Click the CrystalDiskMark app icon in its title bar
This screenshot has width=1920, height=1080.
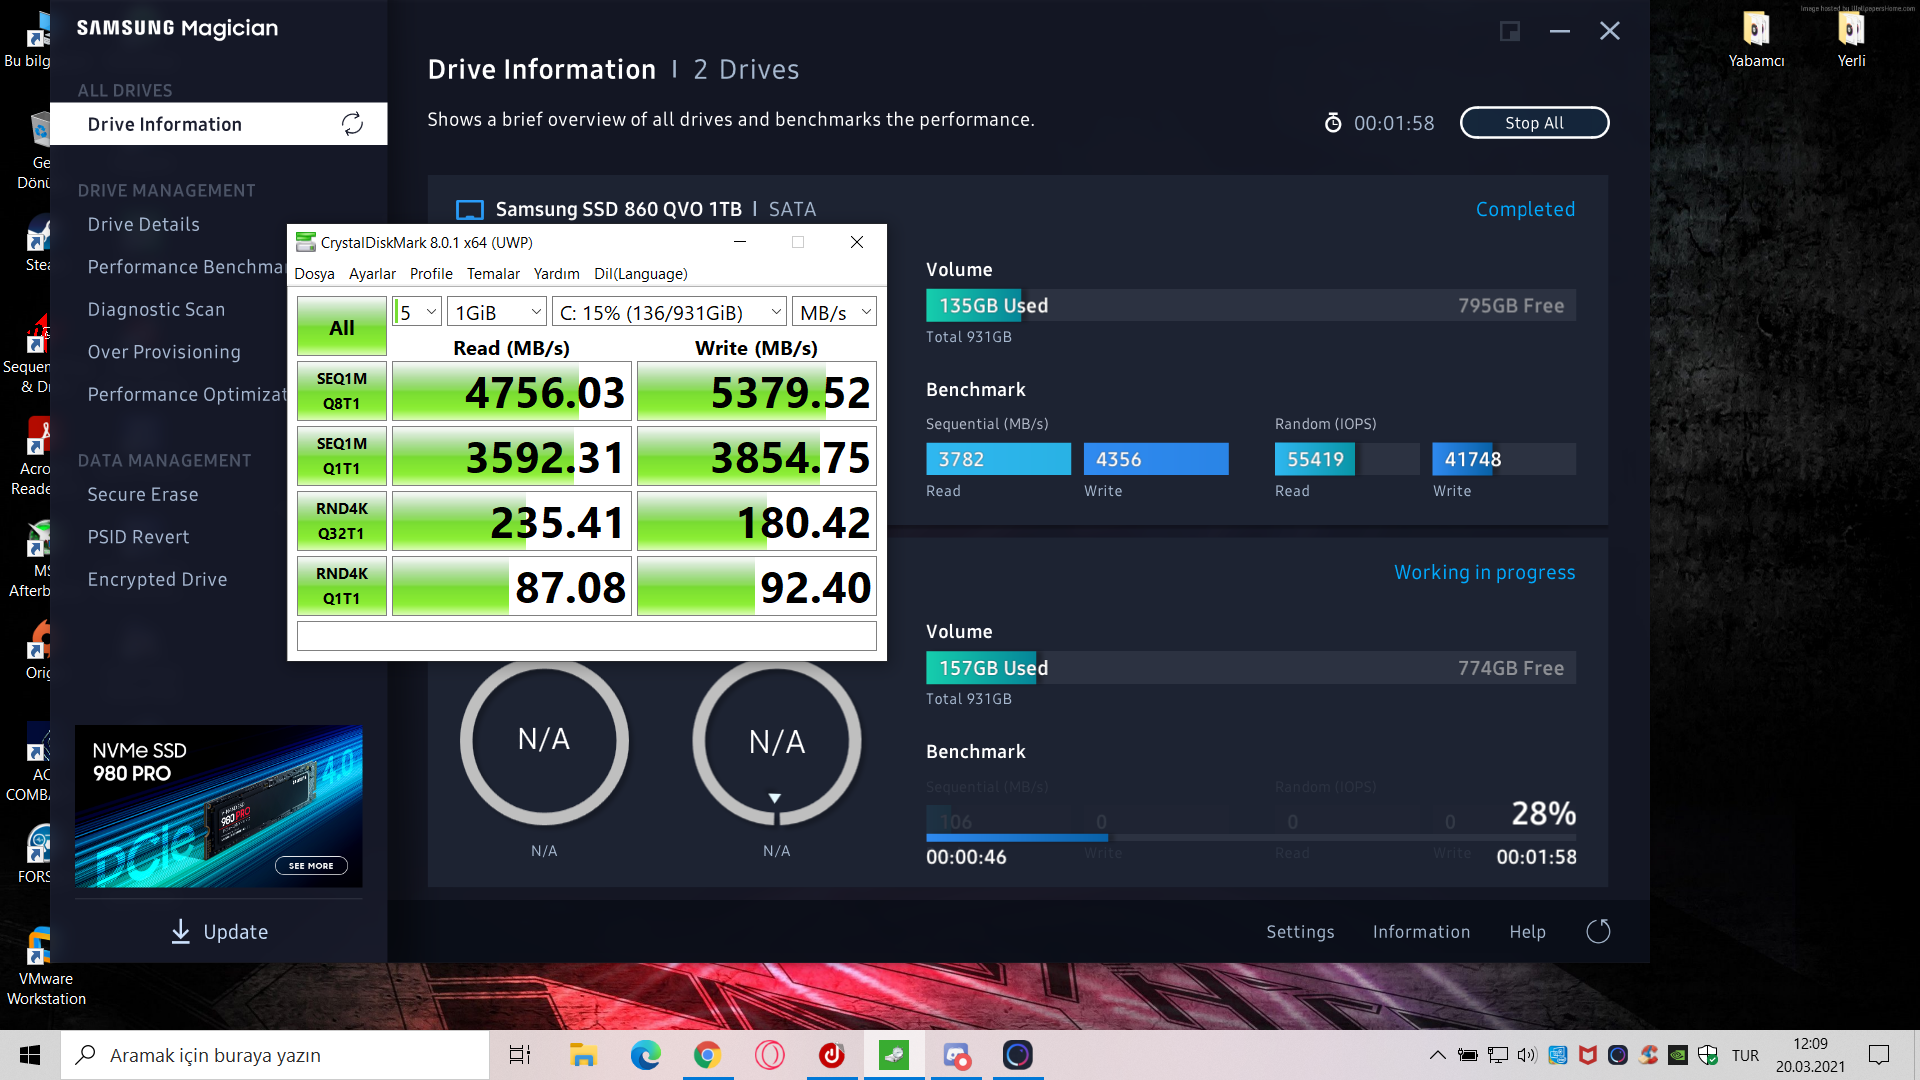[x=305, y=242]
